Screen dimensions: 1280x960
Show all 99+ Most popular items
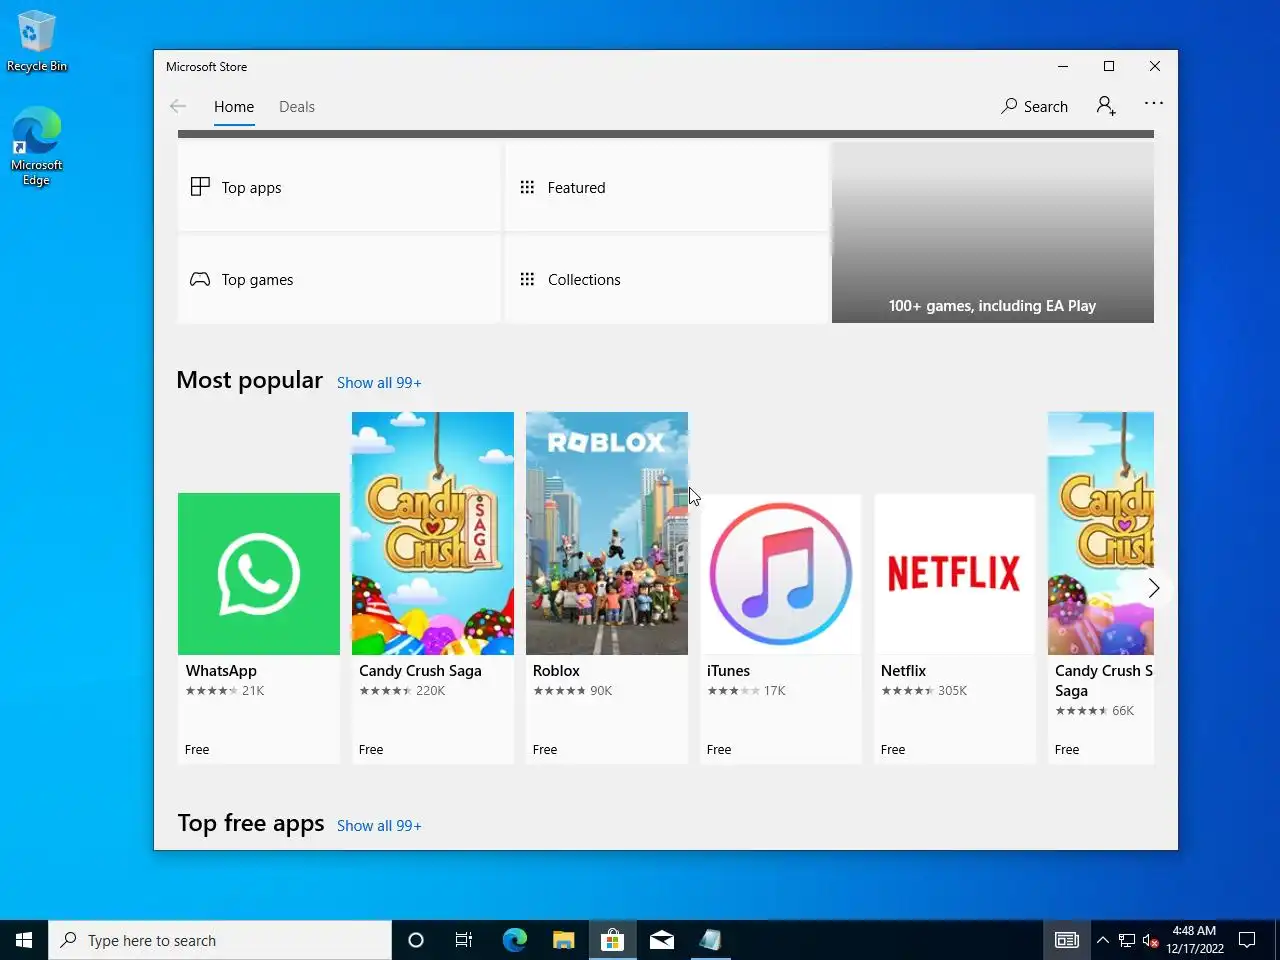point(379,383)
